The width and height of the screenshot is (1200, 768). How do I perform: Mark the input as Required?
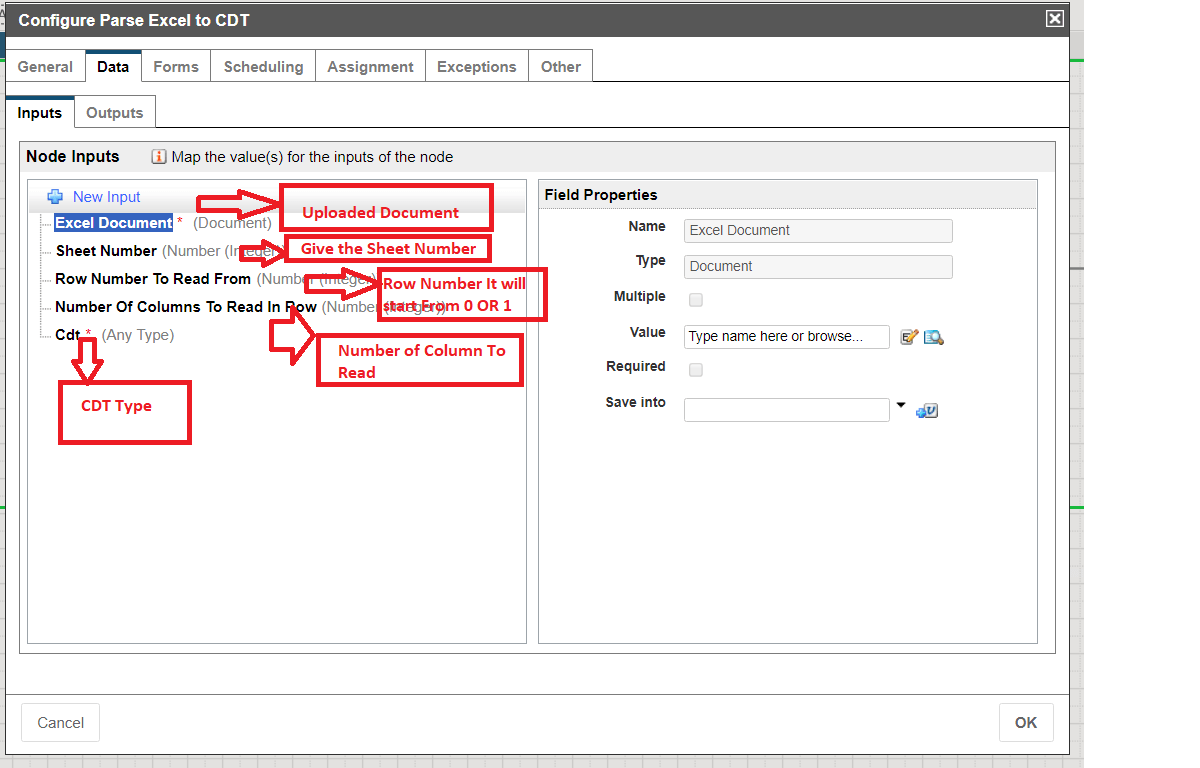point(695,369)
